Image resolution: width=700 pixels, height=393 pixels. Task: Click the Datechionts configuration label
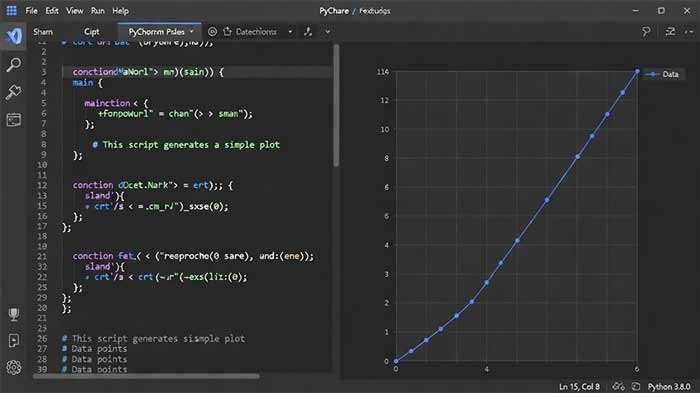click(256, 32)
